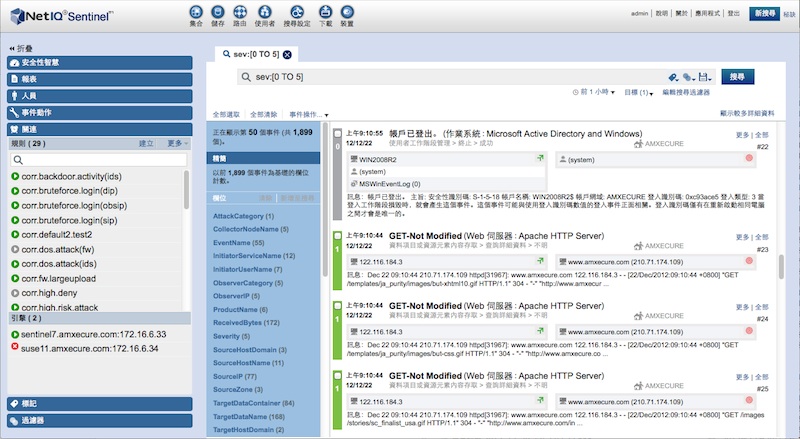Open the 儲存 (storage) toolbar icon
The height and width of the screenshot is (439, 800).
point(218,12)
